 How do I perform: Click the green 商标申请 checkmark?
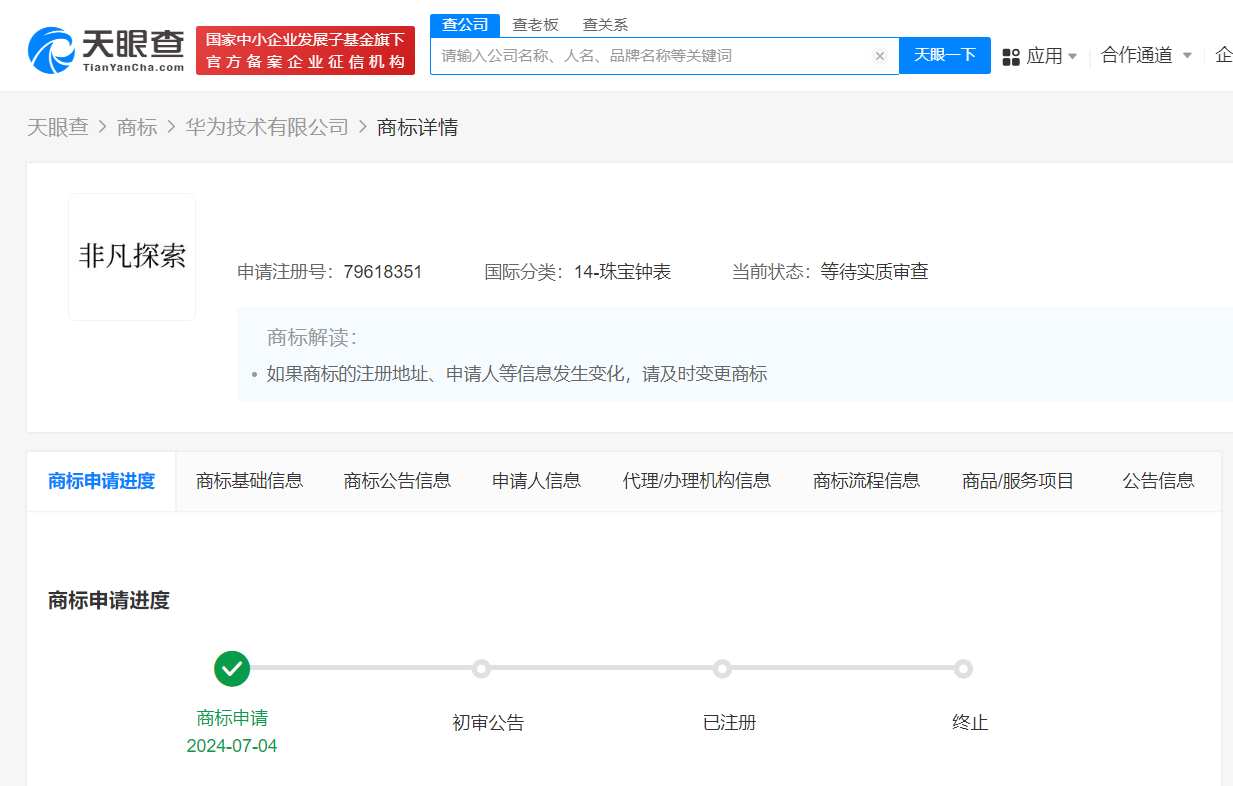point(232,669)
